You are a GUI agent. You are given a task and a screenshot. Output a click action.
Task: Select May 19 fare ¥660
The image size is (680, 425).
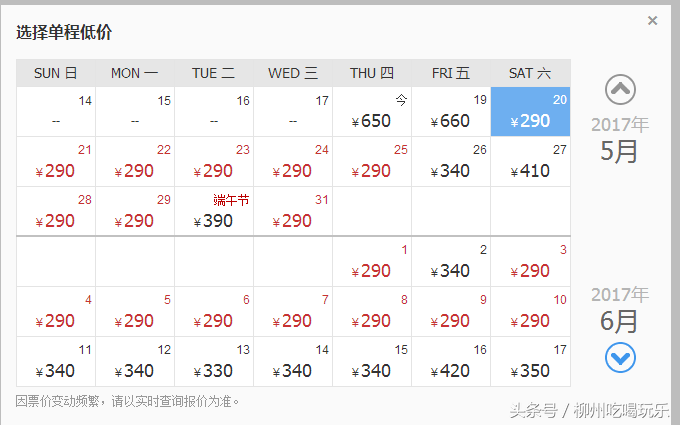(451, 111)
